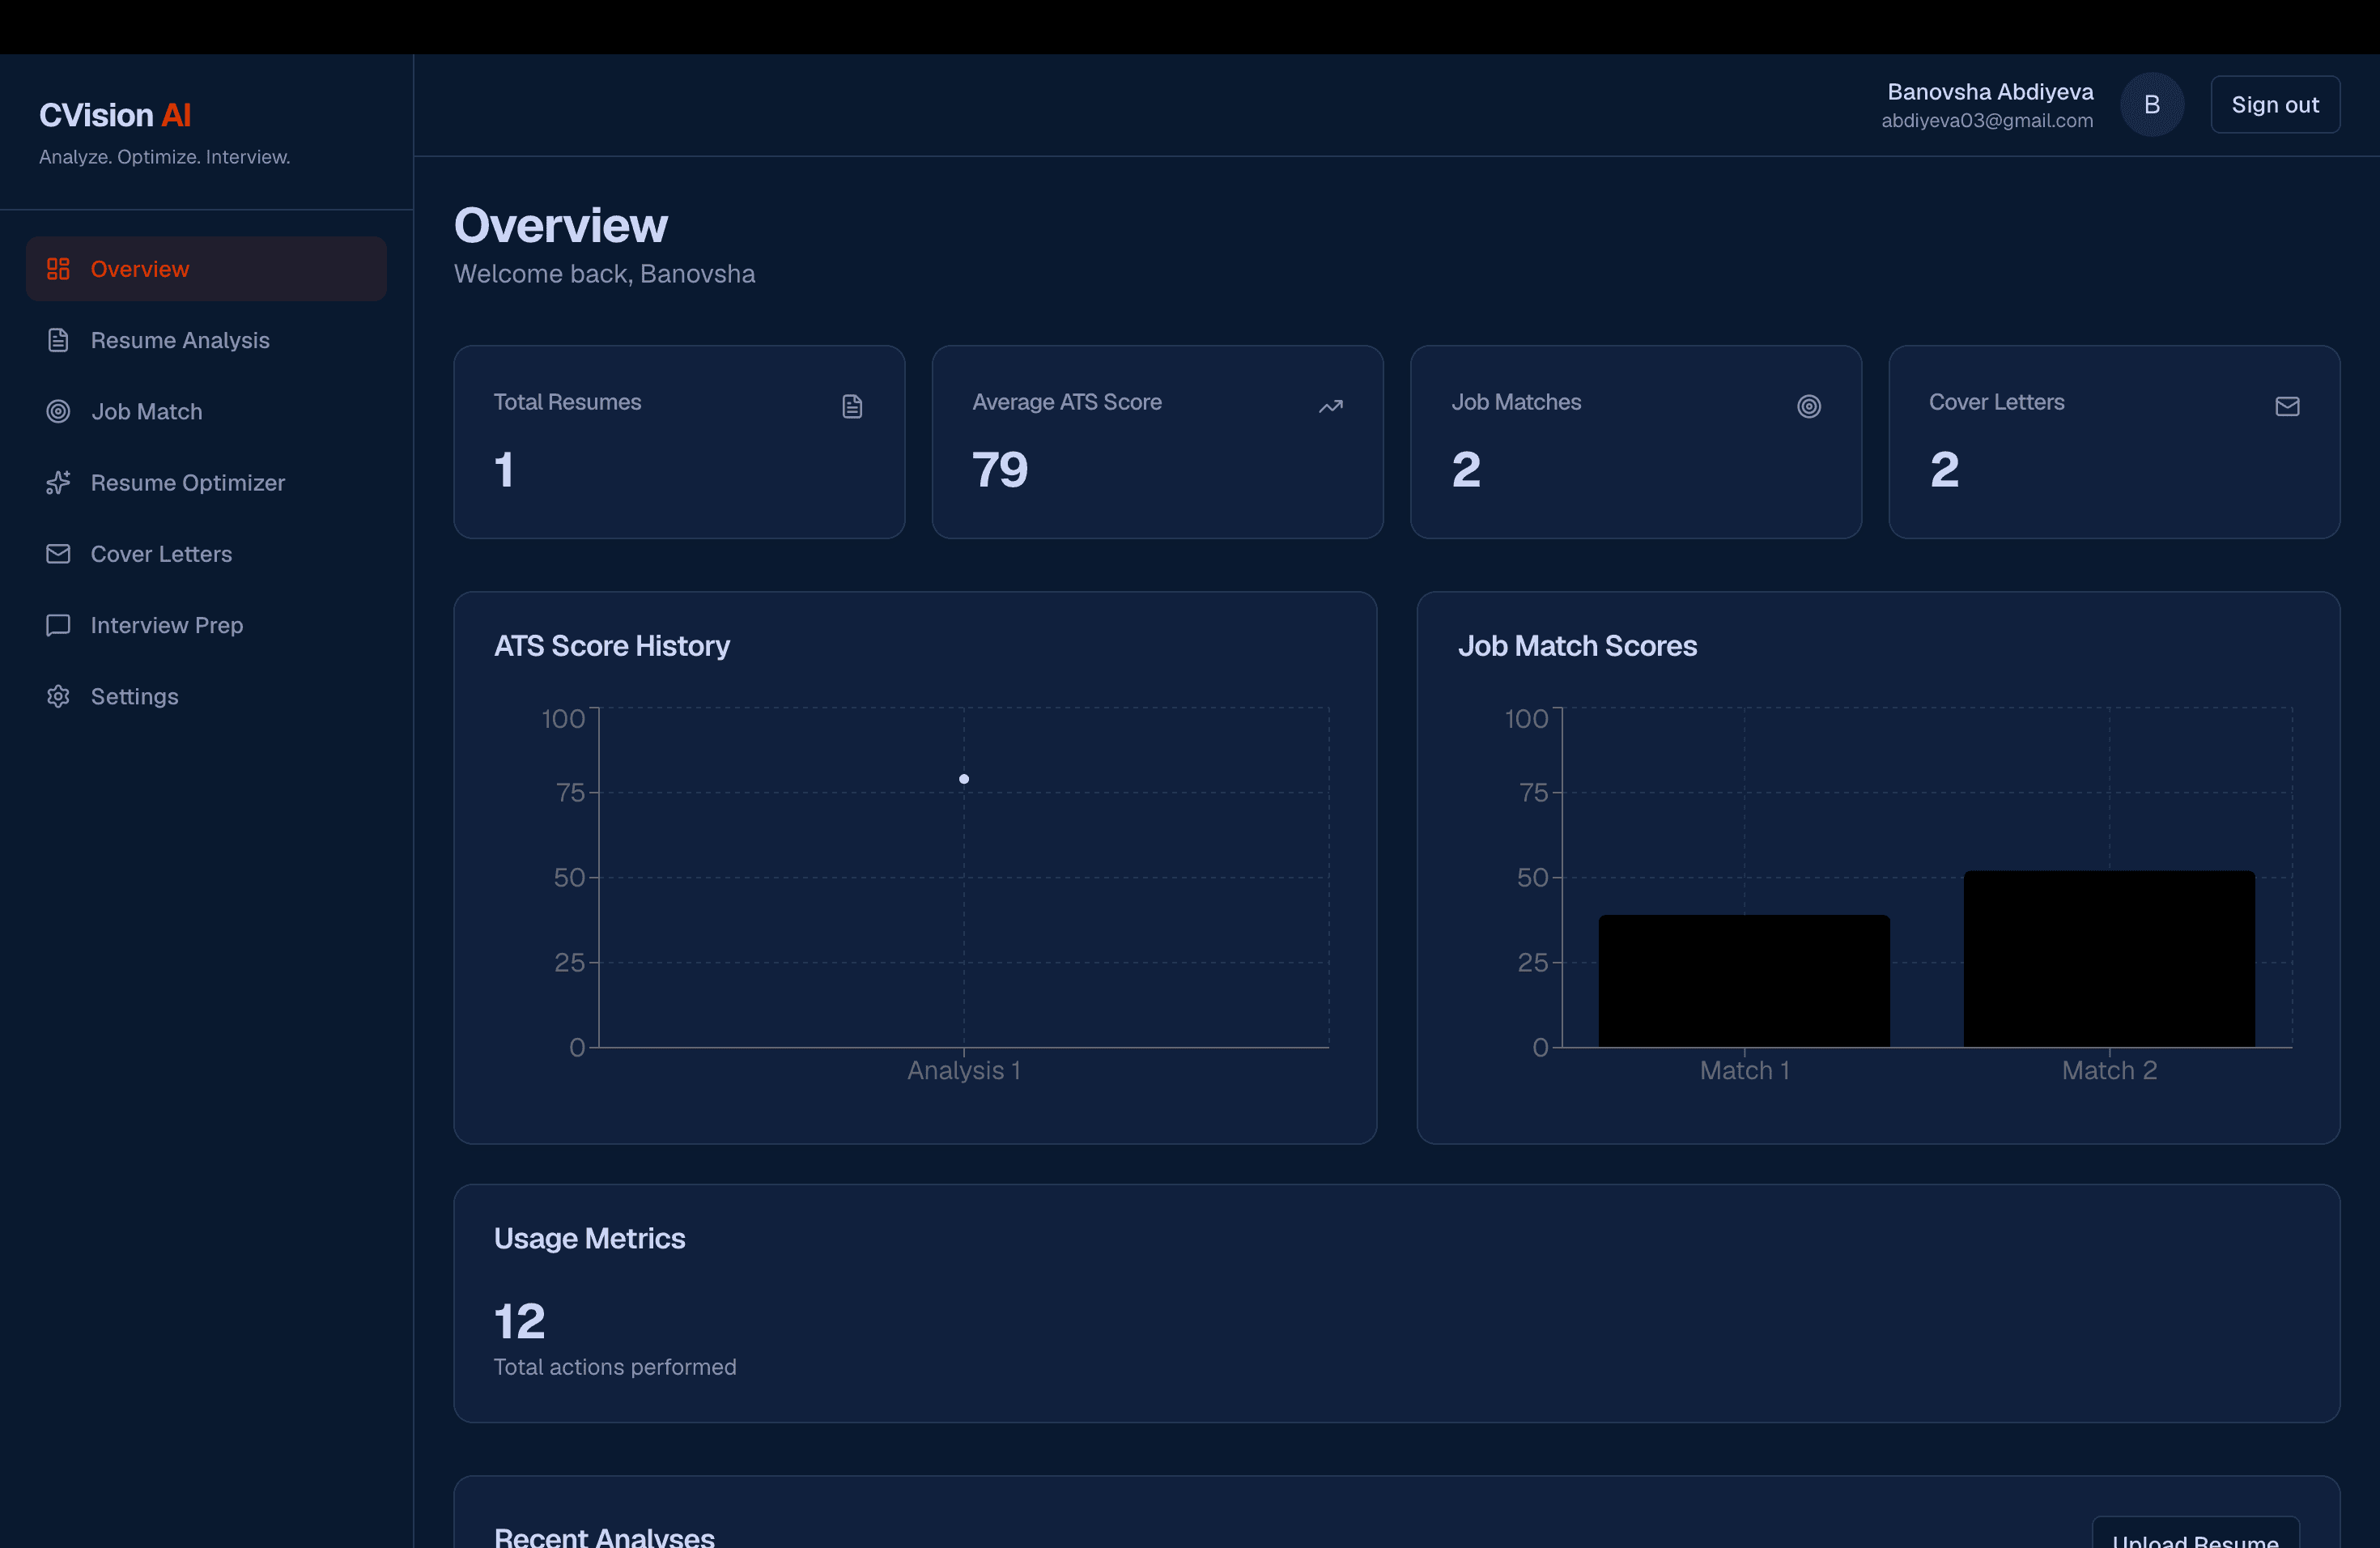
Task: Click the Job Match target icon in sidebar
Action: (58, 411)
